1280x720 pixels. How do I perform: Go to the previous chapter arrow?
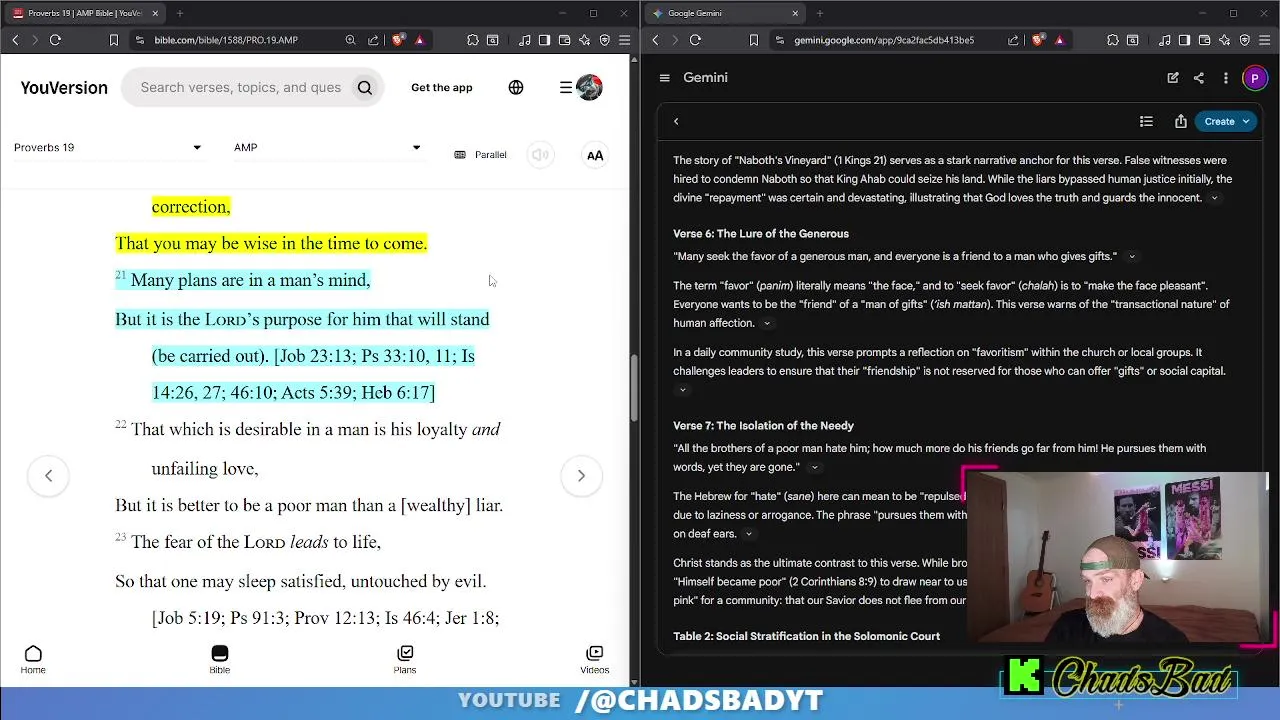[48, 476]
